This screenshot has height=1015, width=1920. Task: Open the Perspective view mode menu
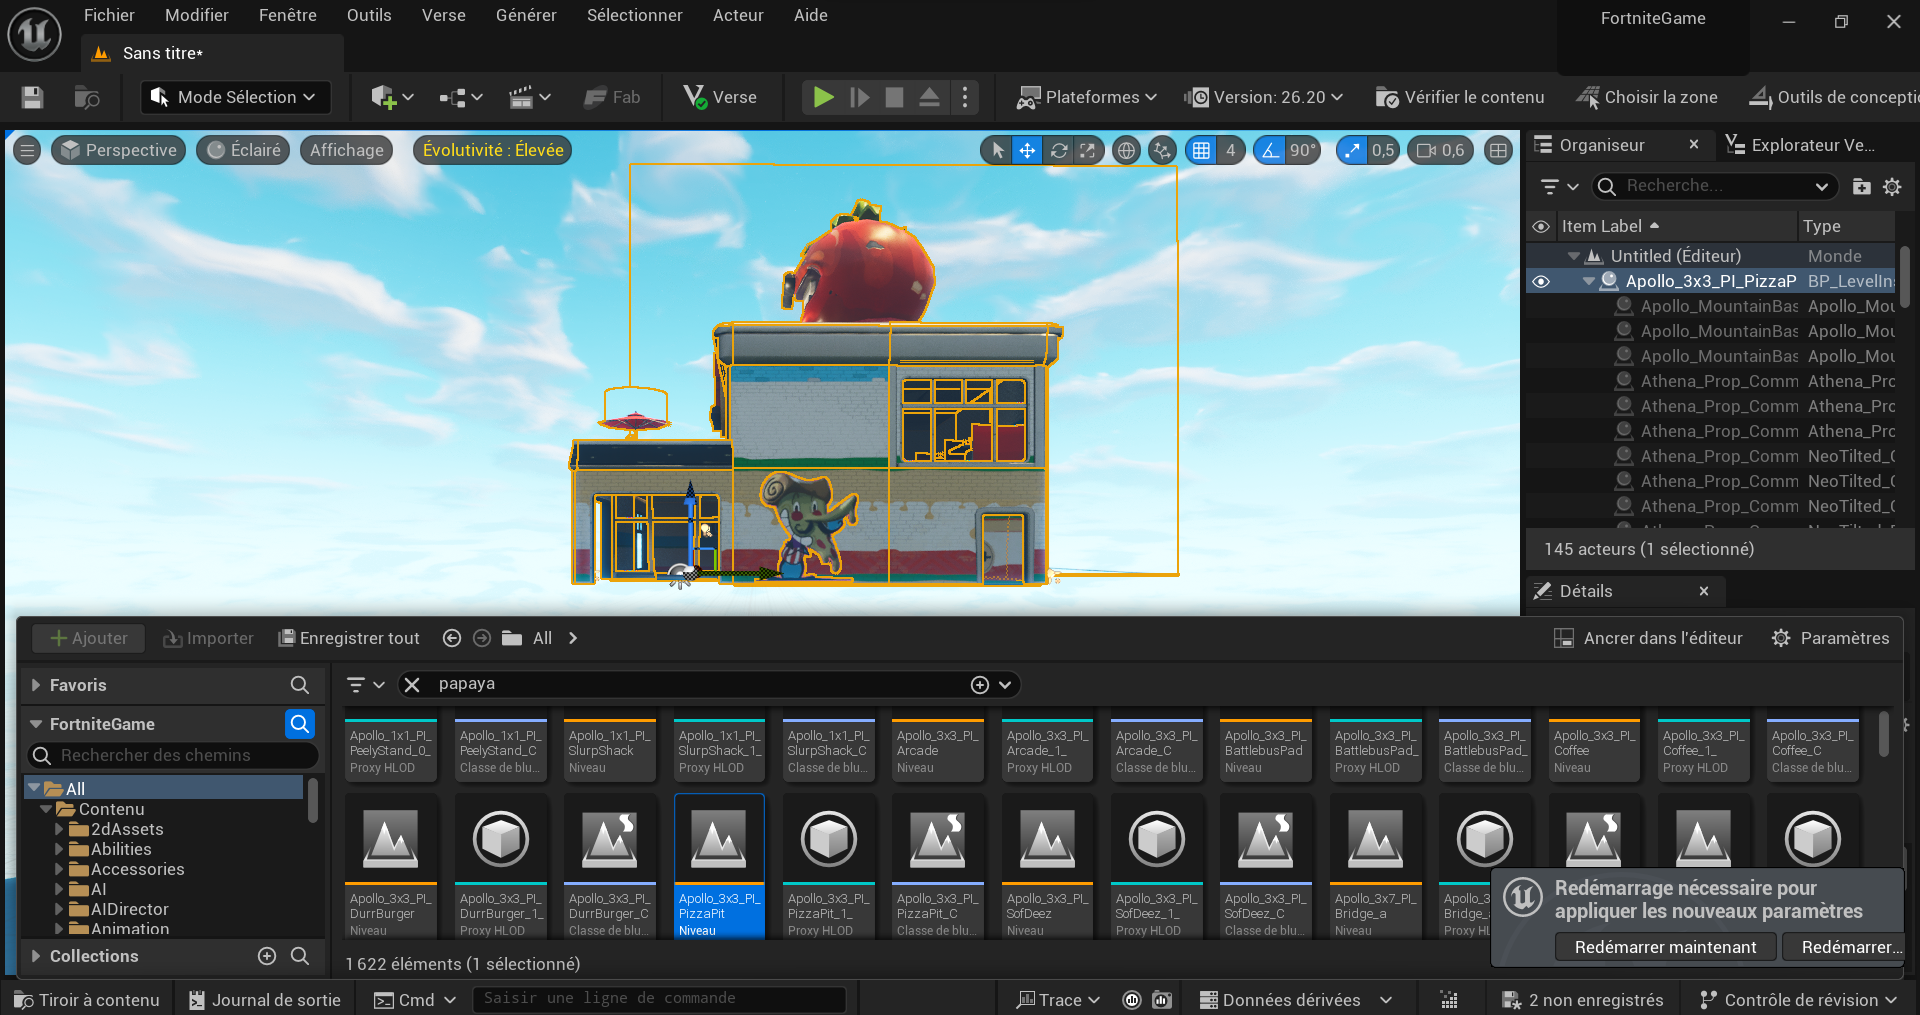pos(119,150)
